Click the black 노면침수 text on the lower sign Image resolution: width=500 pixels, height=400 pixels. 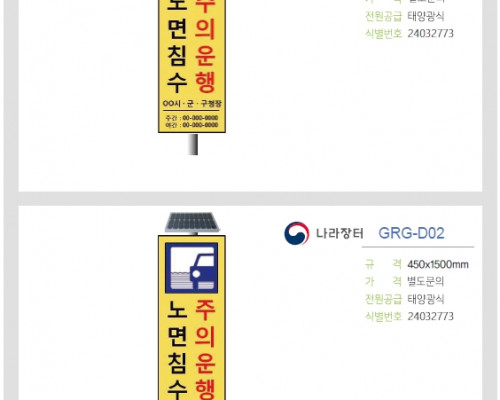tap(177, 350)
